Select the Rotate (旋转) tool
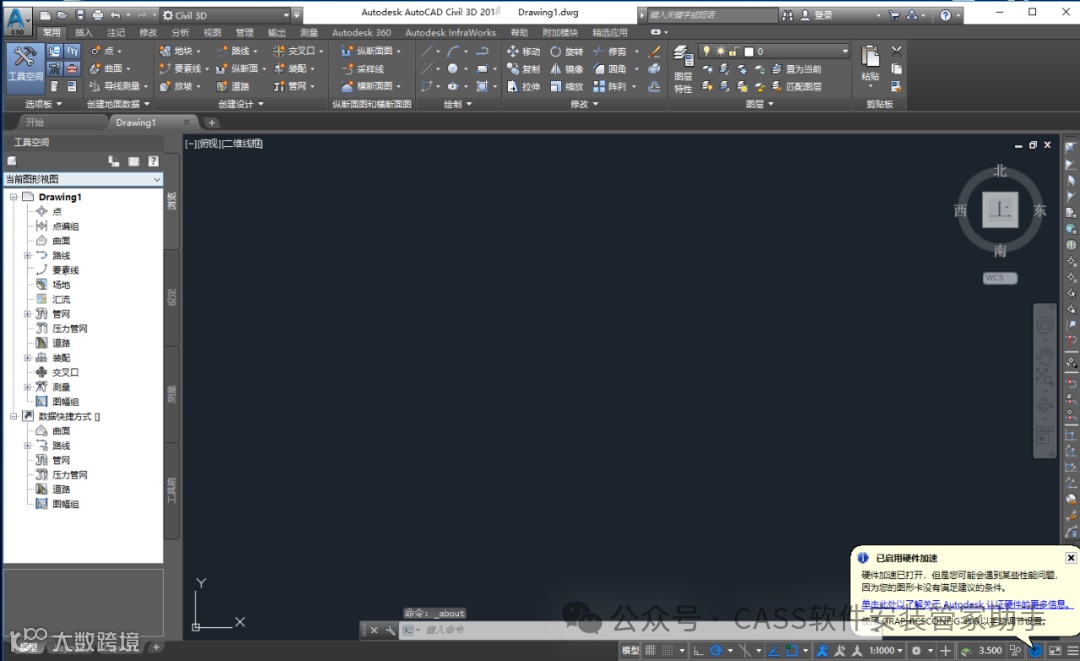1080x661 pixels. [566, 52]
